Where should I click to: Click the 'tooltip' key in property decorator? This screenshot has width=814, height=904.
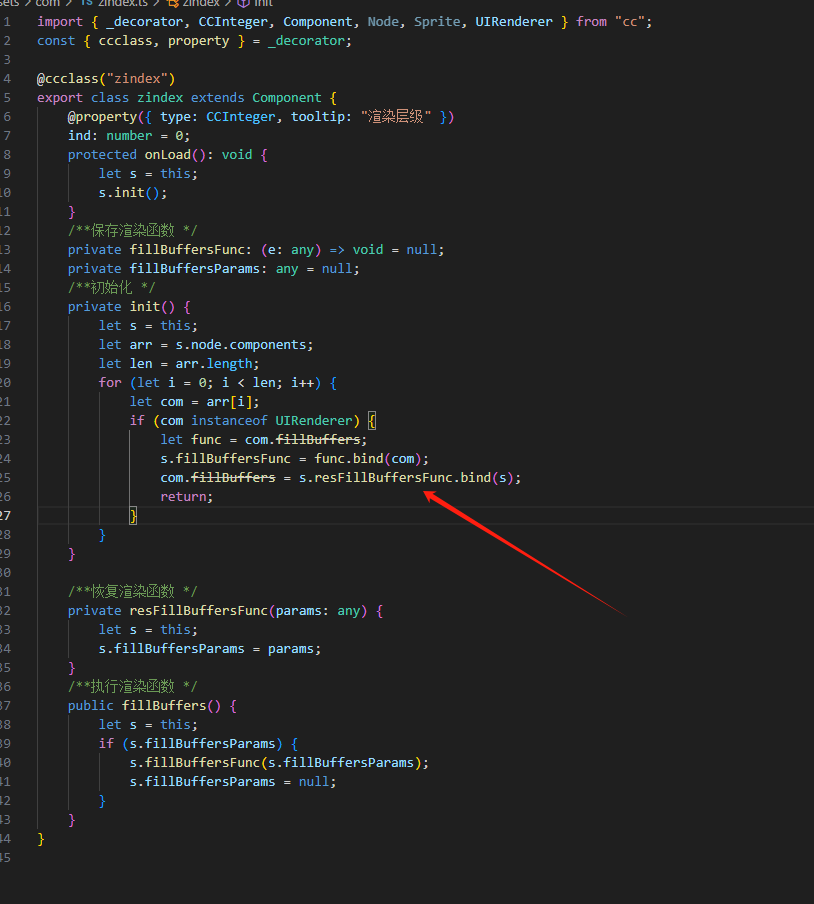point(318,117)
